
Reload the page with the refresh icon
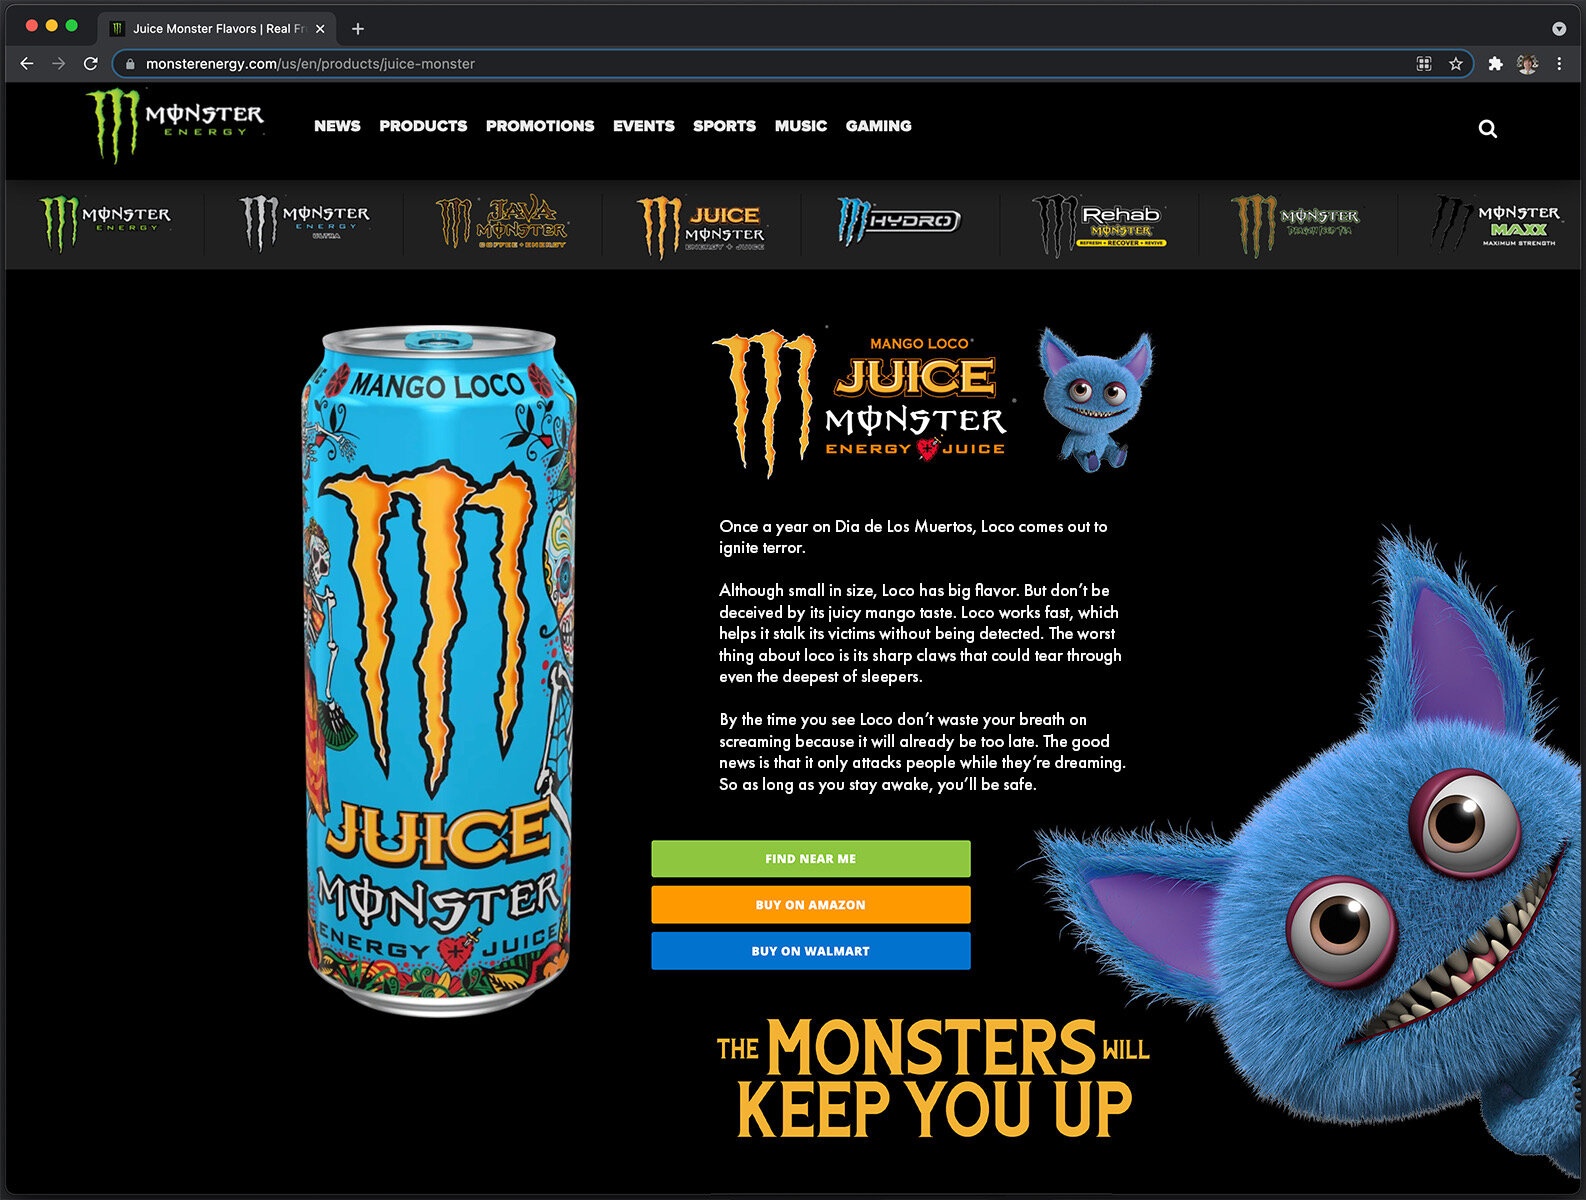(91, 63)
